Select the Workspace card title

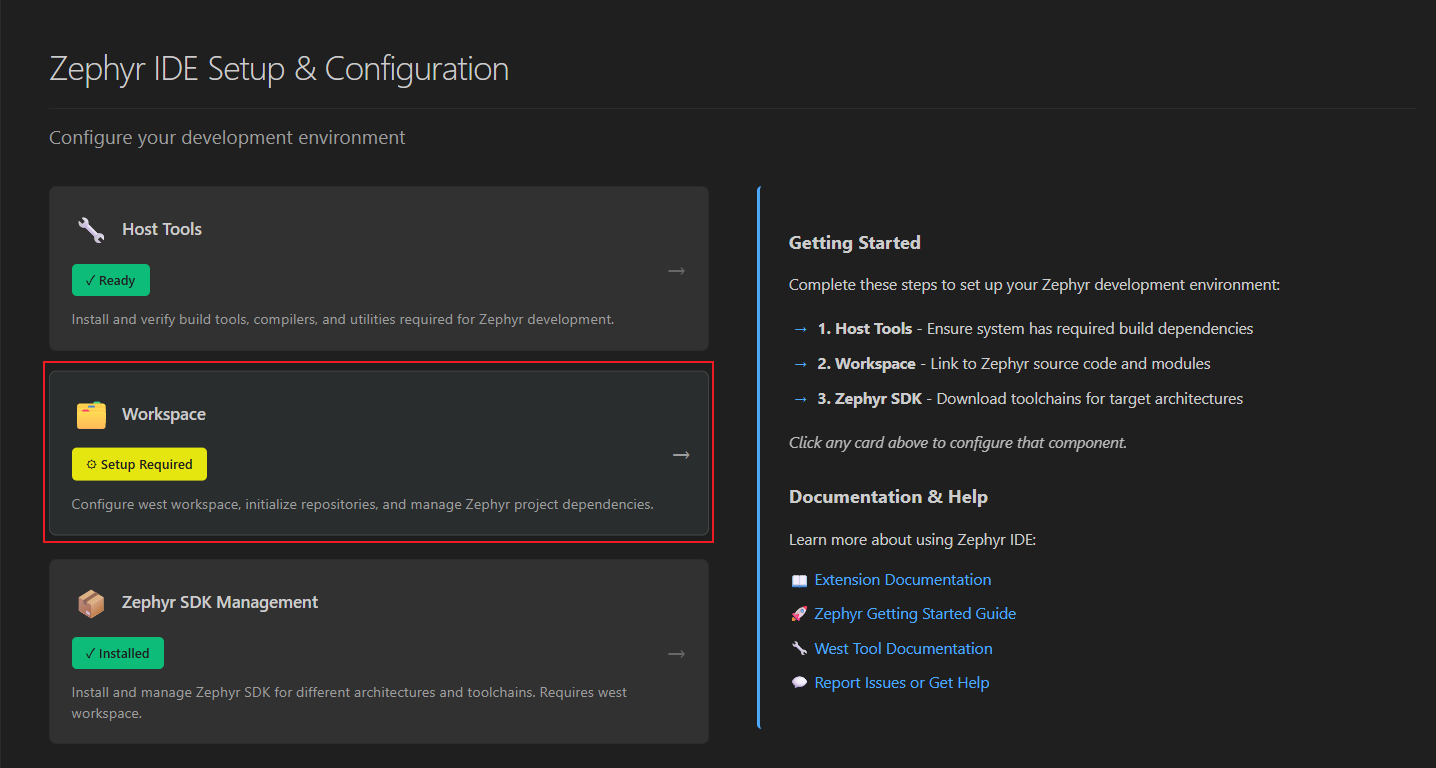164,415
